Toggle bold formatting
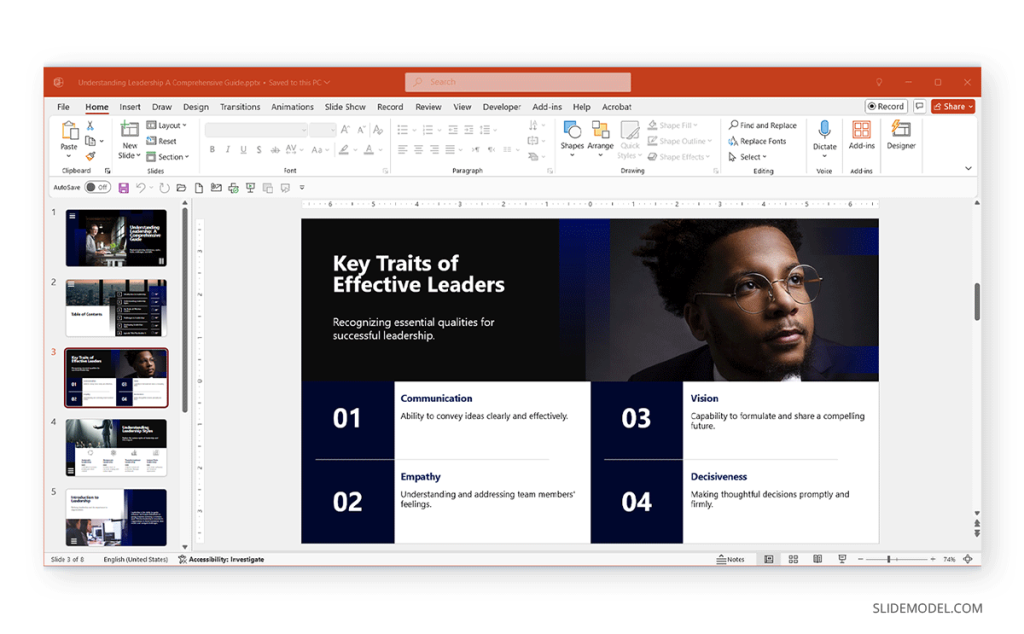This screenshot has width=1024, height=634. click(x=212, y=150)
